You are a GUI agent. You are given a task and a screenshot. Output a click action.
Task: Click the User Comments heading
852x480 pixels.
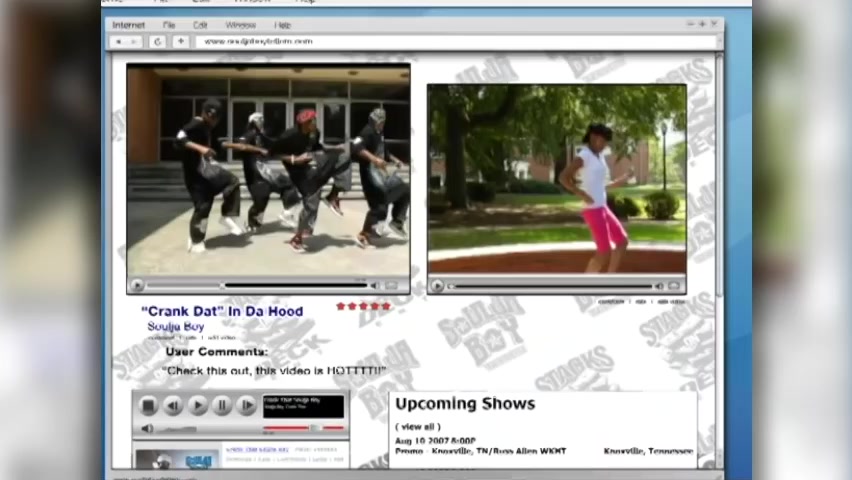(x=217, y=352)
